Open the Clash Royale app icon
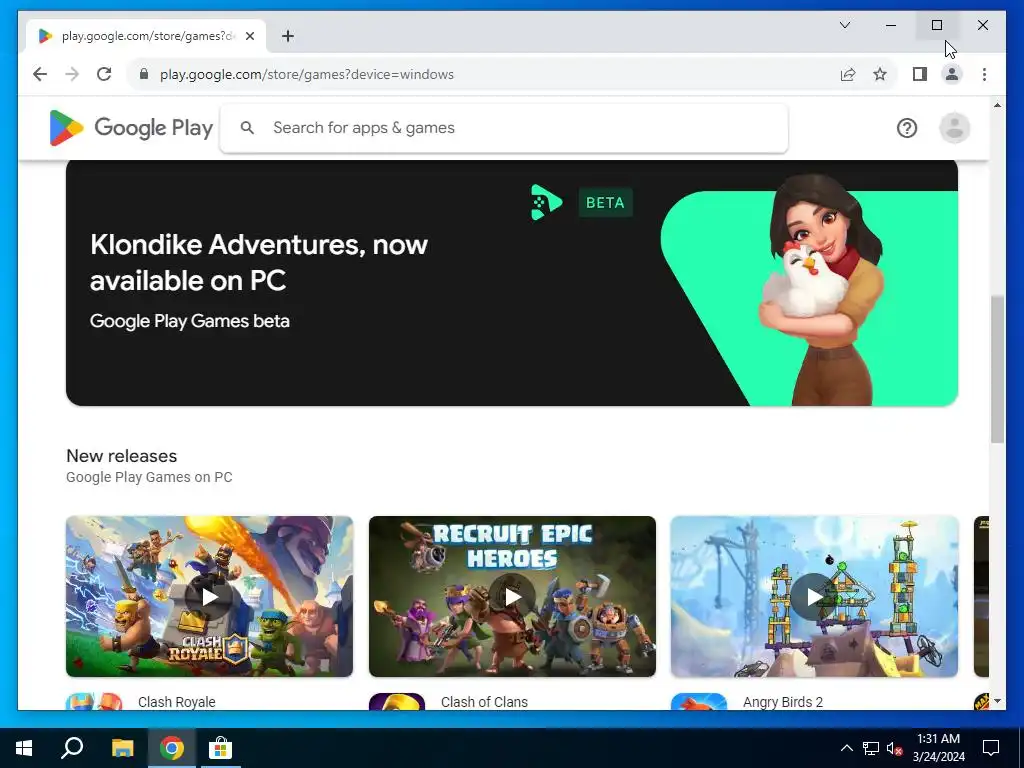 click(x=94, y=701)
